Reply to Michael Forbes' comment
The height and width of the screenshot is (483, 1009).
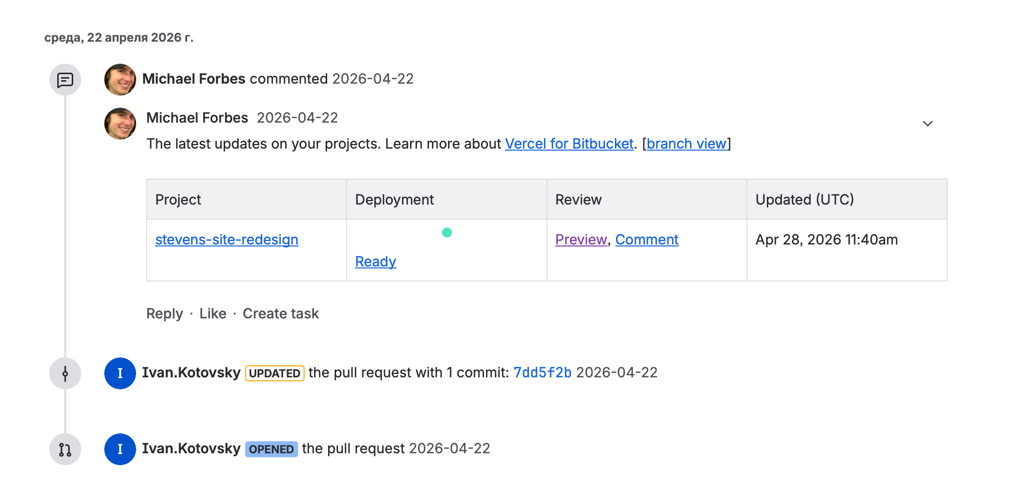tap(164, 314)
